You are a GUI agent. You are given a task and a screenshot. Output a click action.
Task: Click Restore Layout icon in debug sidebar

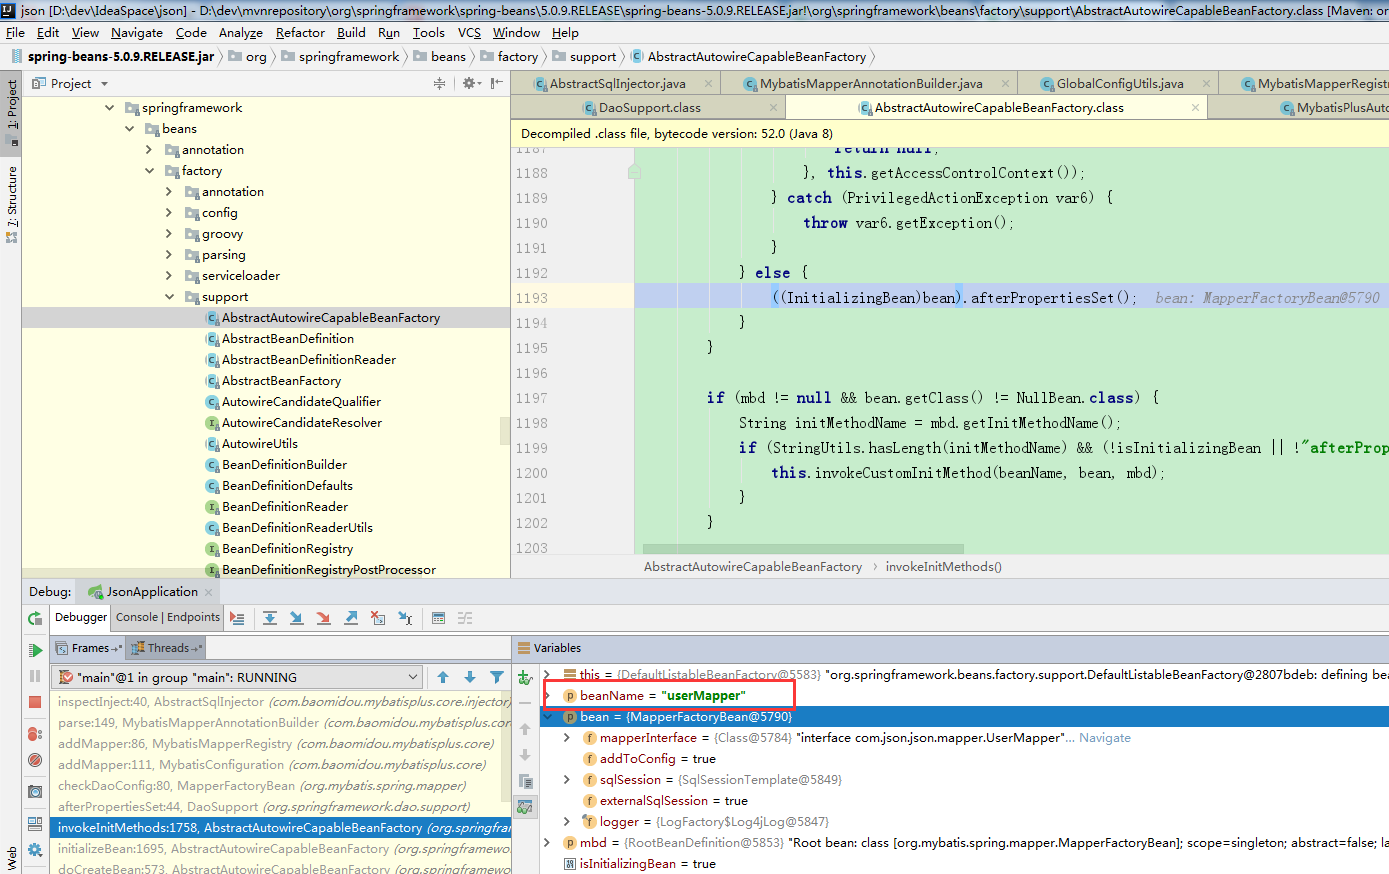pyautogui.click(x=35, y=825)
